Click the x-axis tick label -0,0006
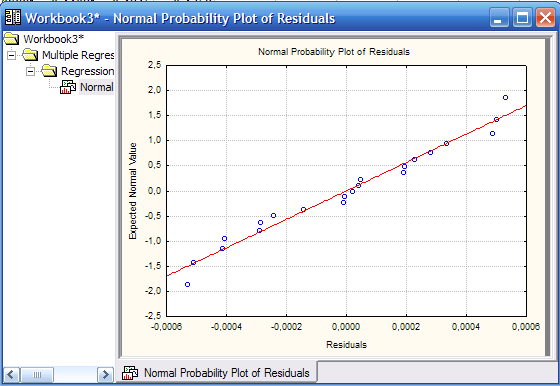 point(166,327)
